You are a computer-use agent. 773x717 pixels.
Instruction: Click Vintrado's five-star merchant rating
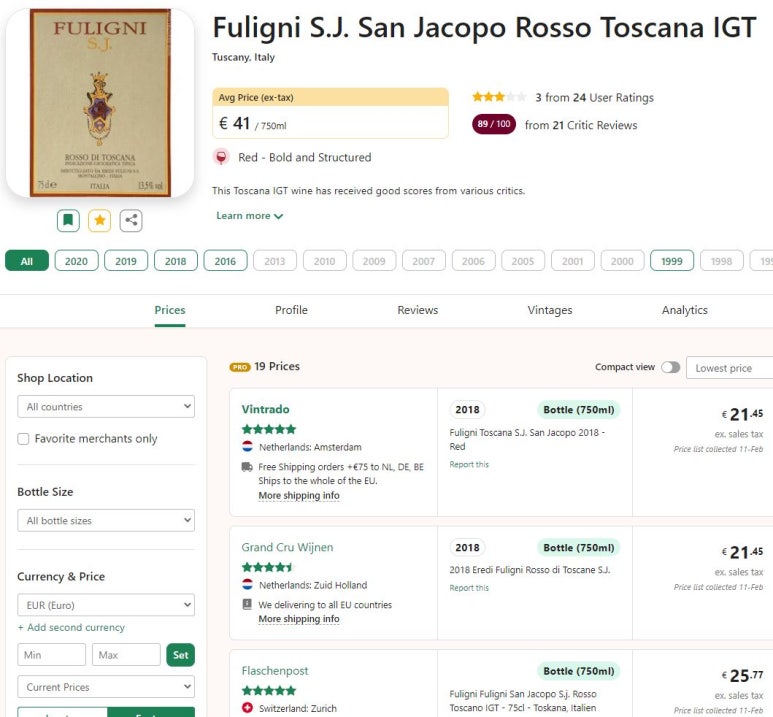coord(269,429)
